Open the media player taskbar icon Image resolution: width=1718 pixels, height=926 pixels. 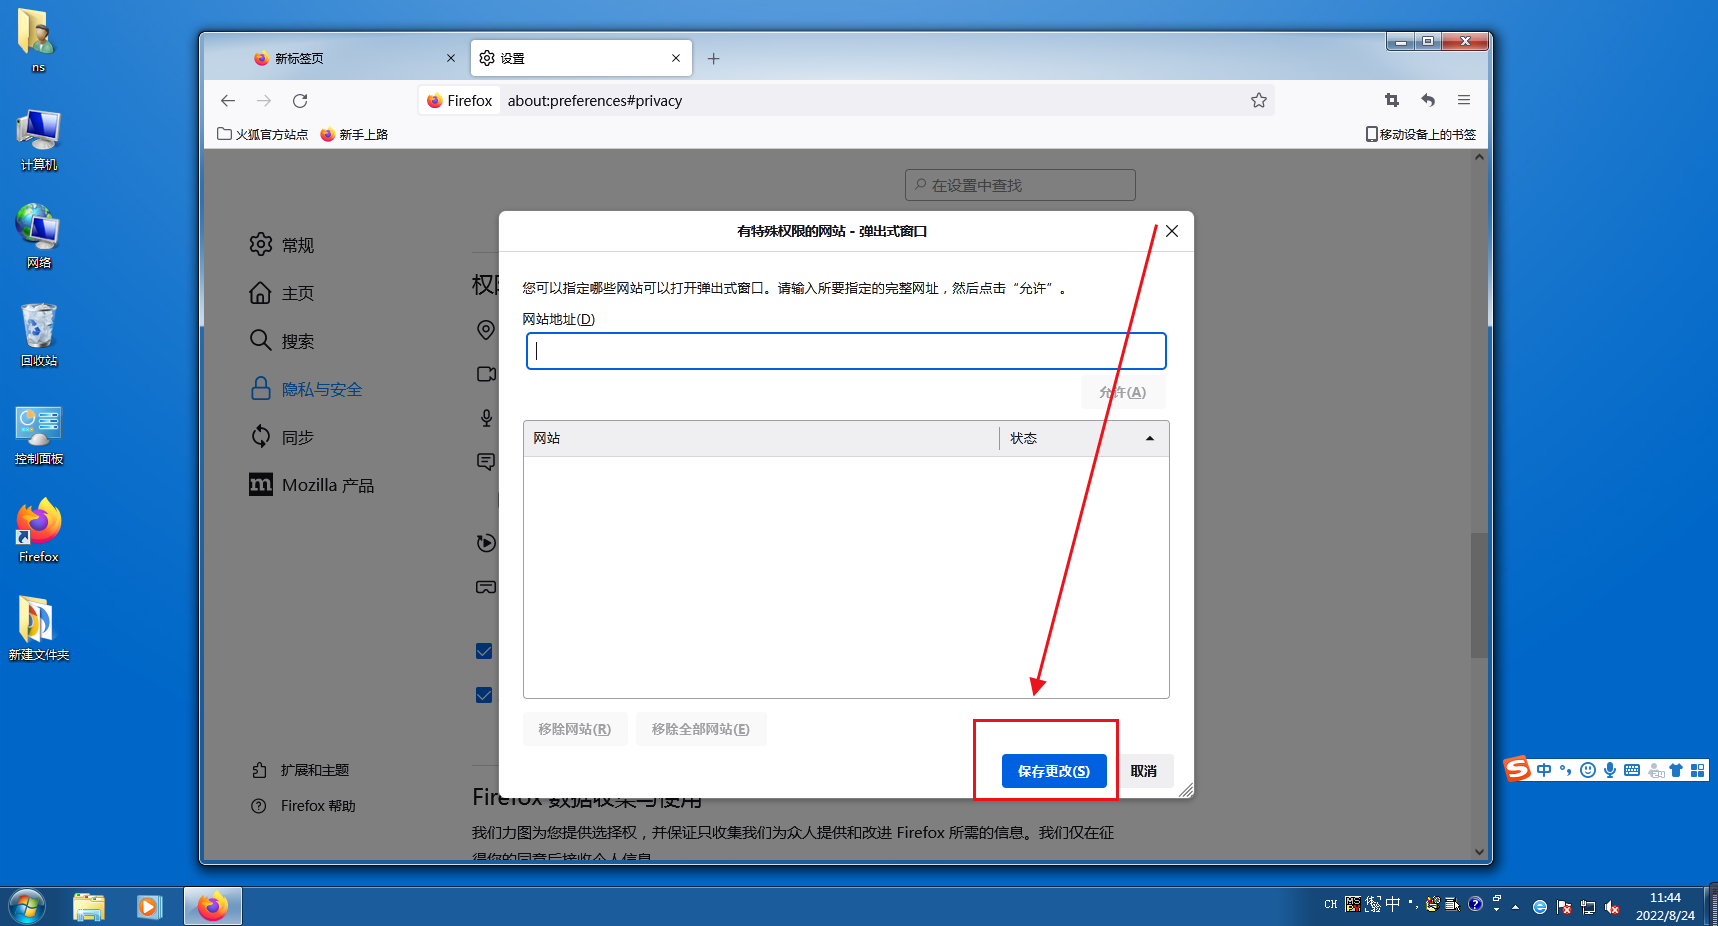click(x=149, y=907)
